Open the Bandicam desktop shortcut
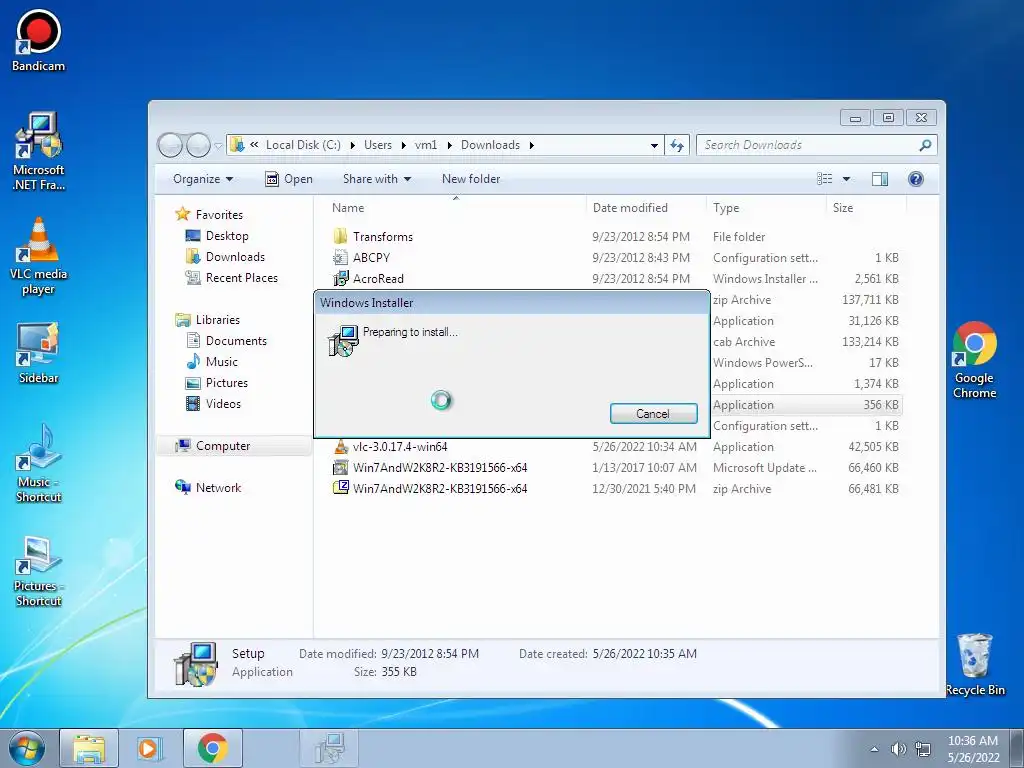Viewport: 1024px width, 768px height. pyautogui.click(x=38, y=40)
